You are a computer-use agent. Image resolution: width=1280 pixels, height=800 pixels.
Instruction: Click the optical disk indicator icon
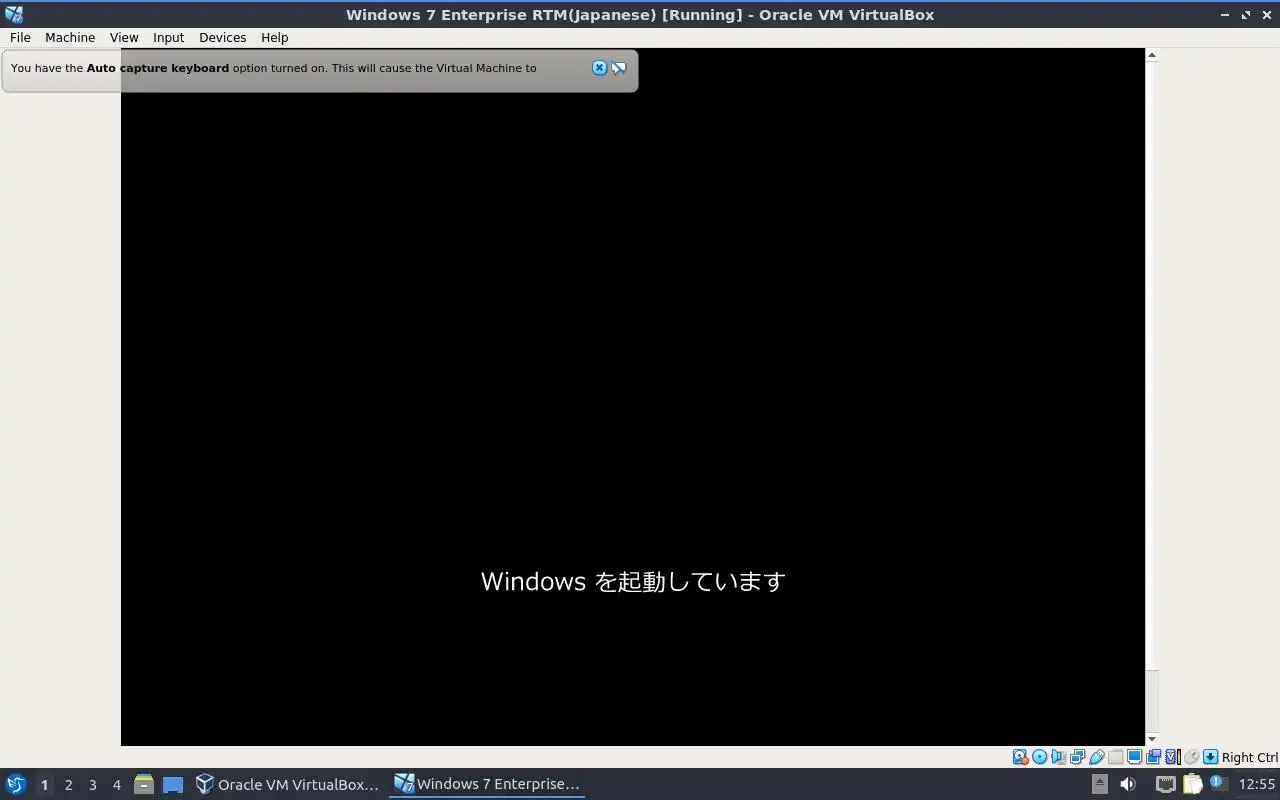click(1039, 757)
